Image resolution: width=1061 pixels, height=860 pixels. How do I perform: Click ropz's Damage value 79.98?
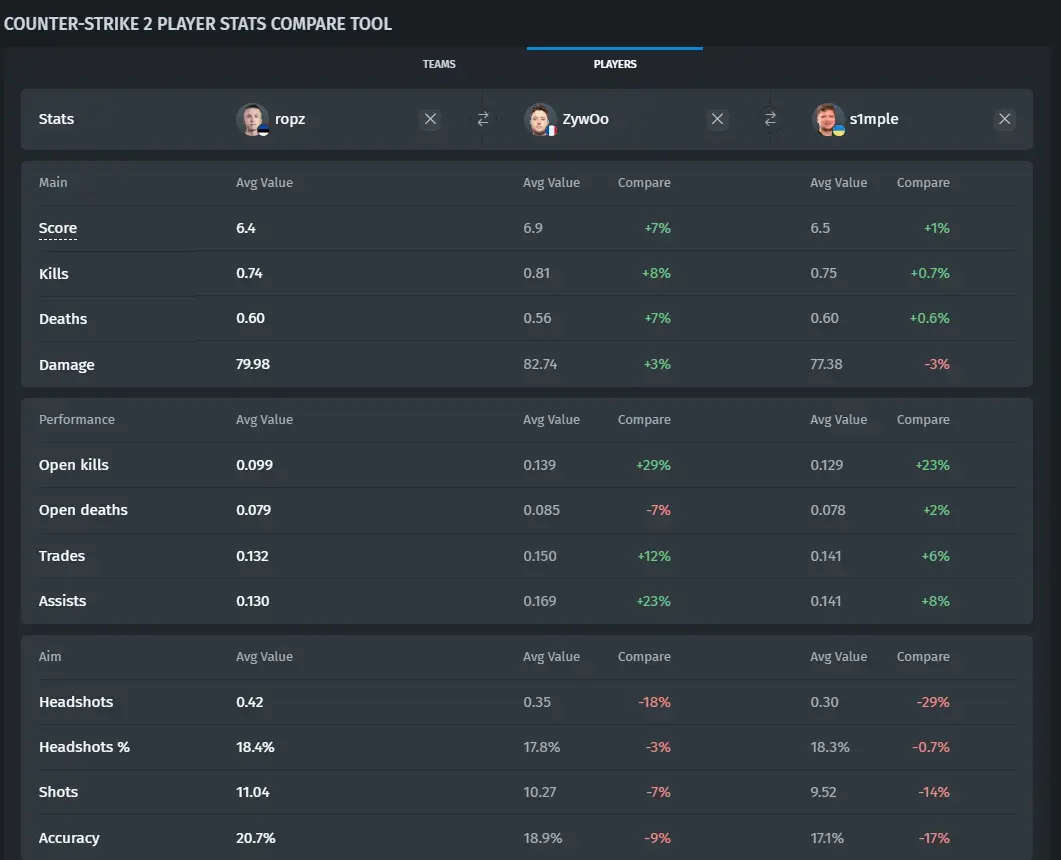tap(253, 364)
